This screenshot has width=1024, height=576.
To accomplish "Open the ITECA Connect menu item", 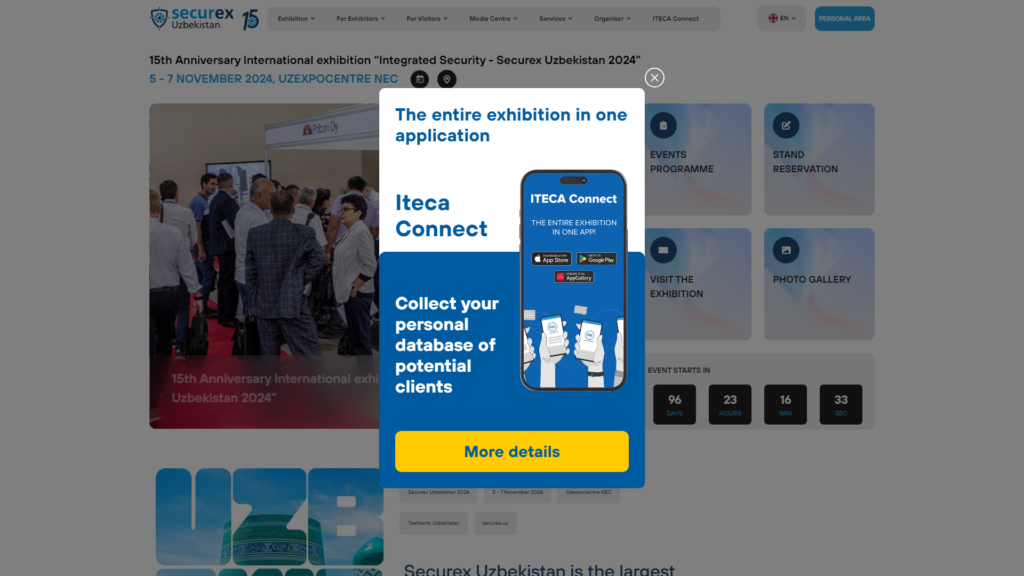I will pos(675,18).
